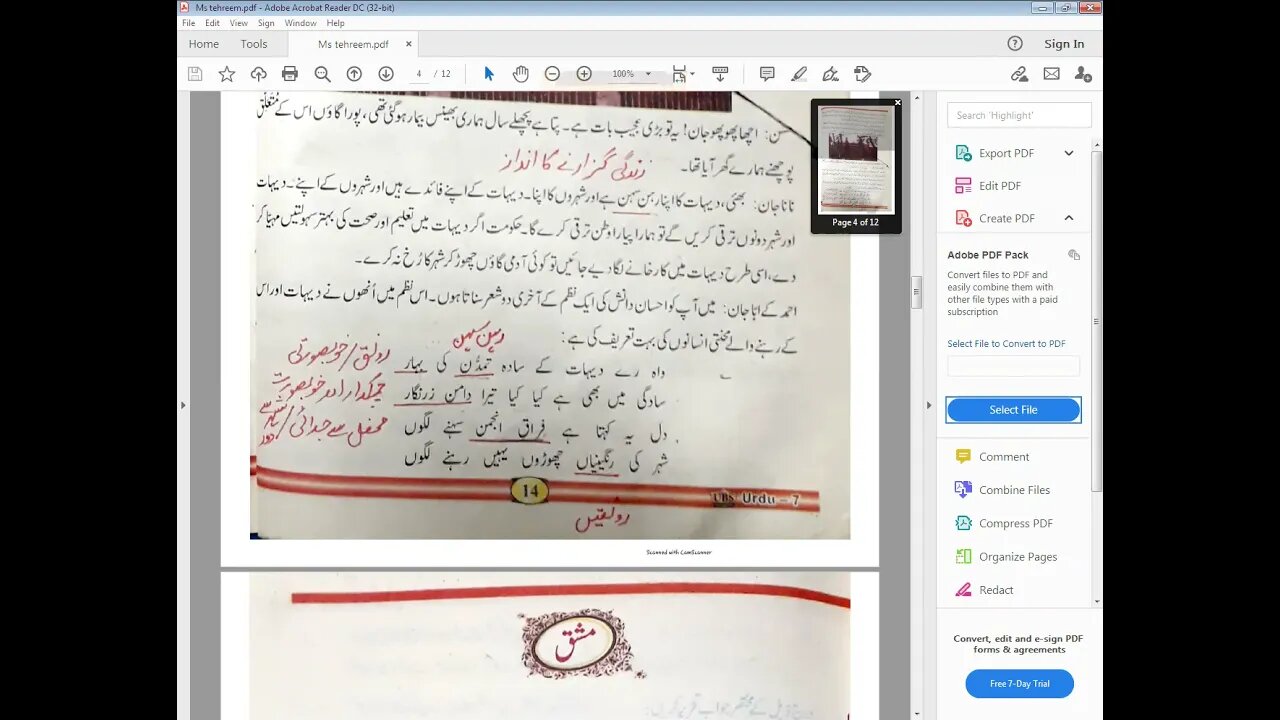Click the Page 4 of 12 thumbnail preview
Viewport: 1280px width, 720px height.
tap(856, 160)
